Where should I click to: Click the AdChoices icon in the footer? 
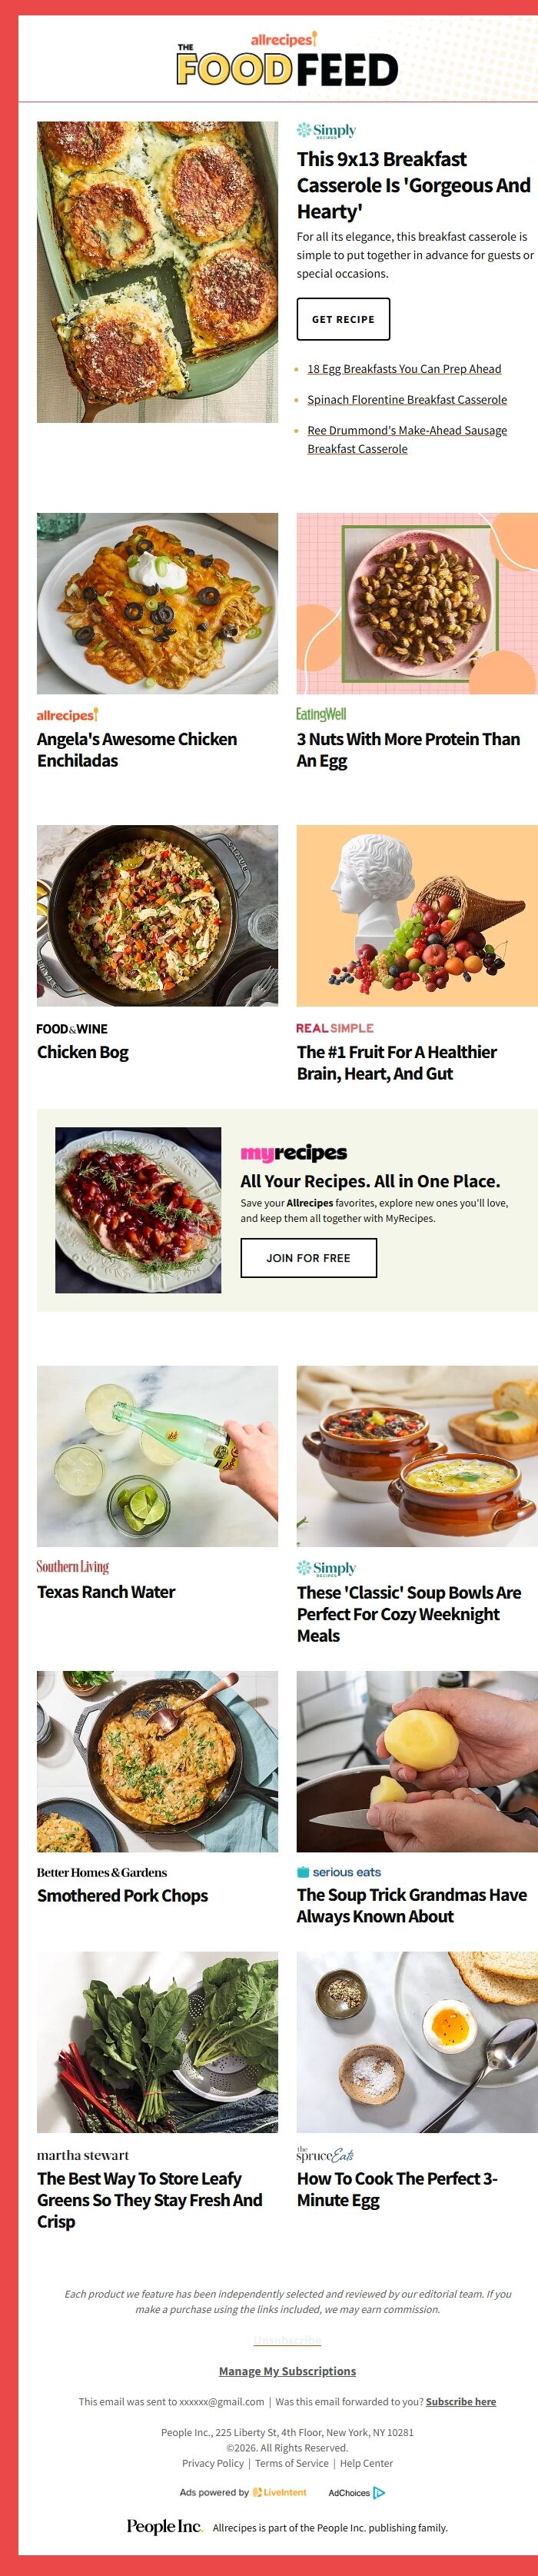(x=379, y=2493)
